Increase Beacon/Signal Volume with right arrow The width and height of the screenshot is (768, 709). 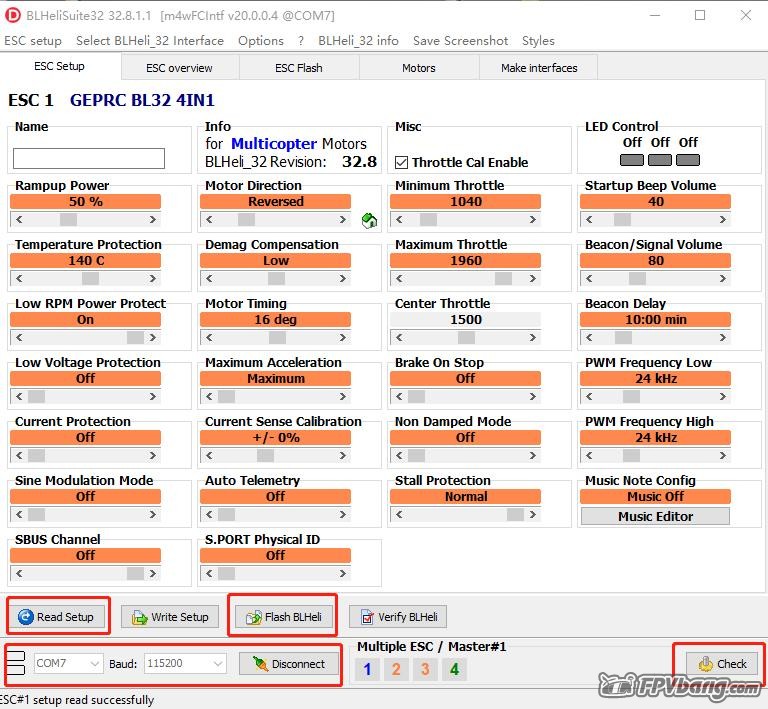point(722,279)
